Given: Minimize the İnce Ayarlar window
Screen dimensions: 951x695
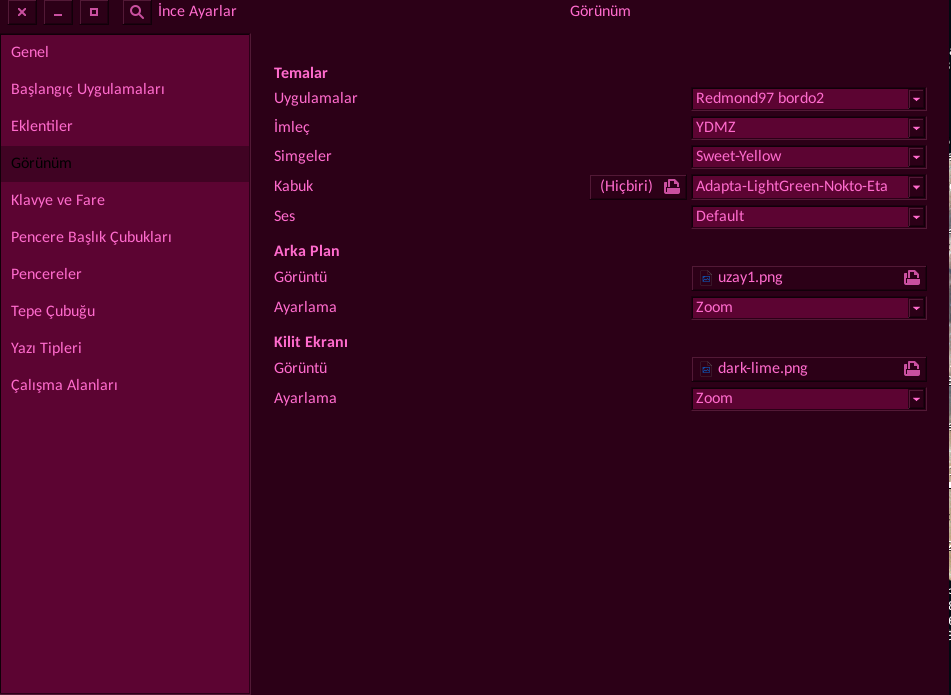Looking at the screenshot, I should [x=58, y=12].
